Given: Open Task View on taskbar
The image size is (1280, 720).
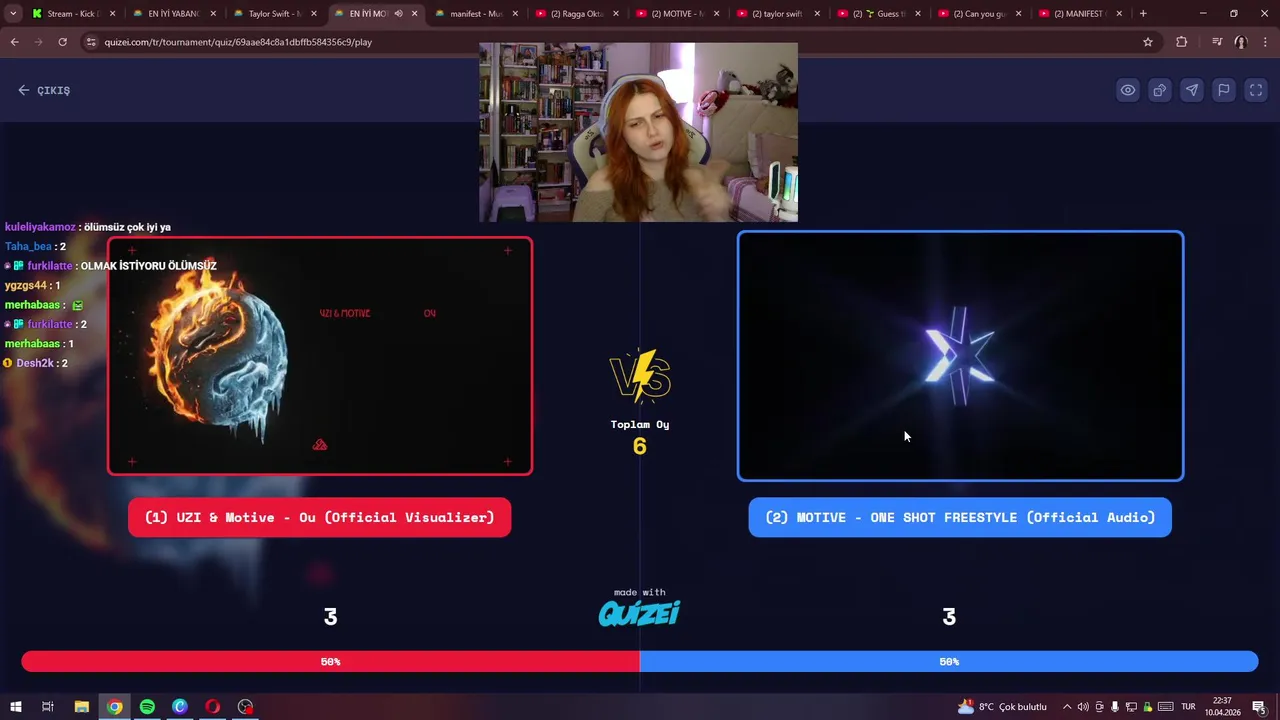Looking at the screenshot, I should click(48, 707).
